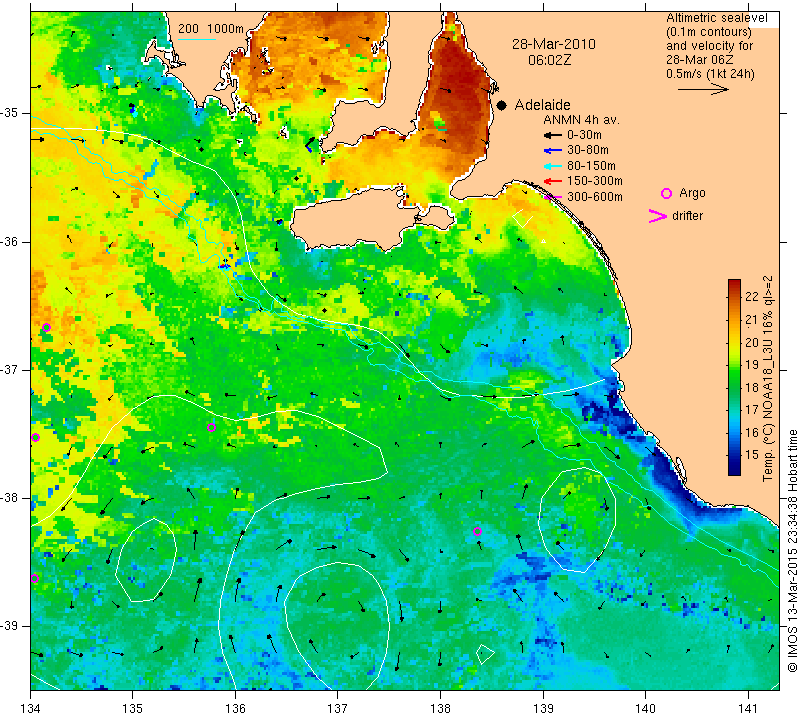Click the colorbar '19' tick label
The height and width of the screenshot is (720, 800).
click(752, 364)
